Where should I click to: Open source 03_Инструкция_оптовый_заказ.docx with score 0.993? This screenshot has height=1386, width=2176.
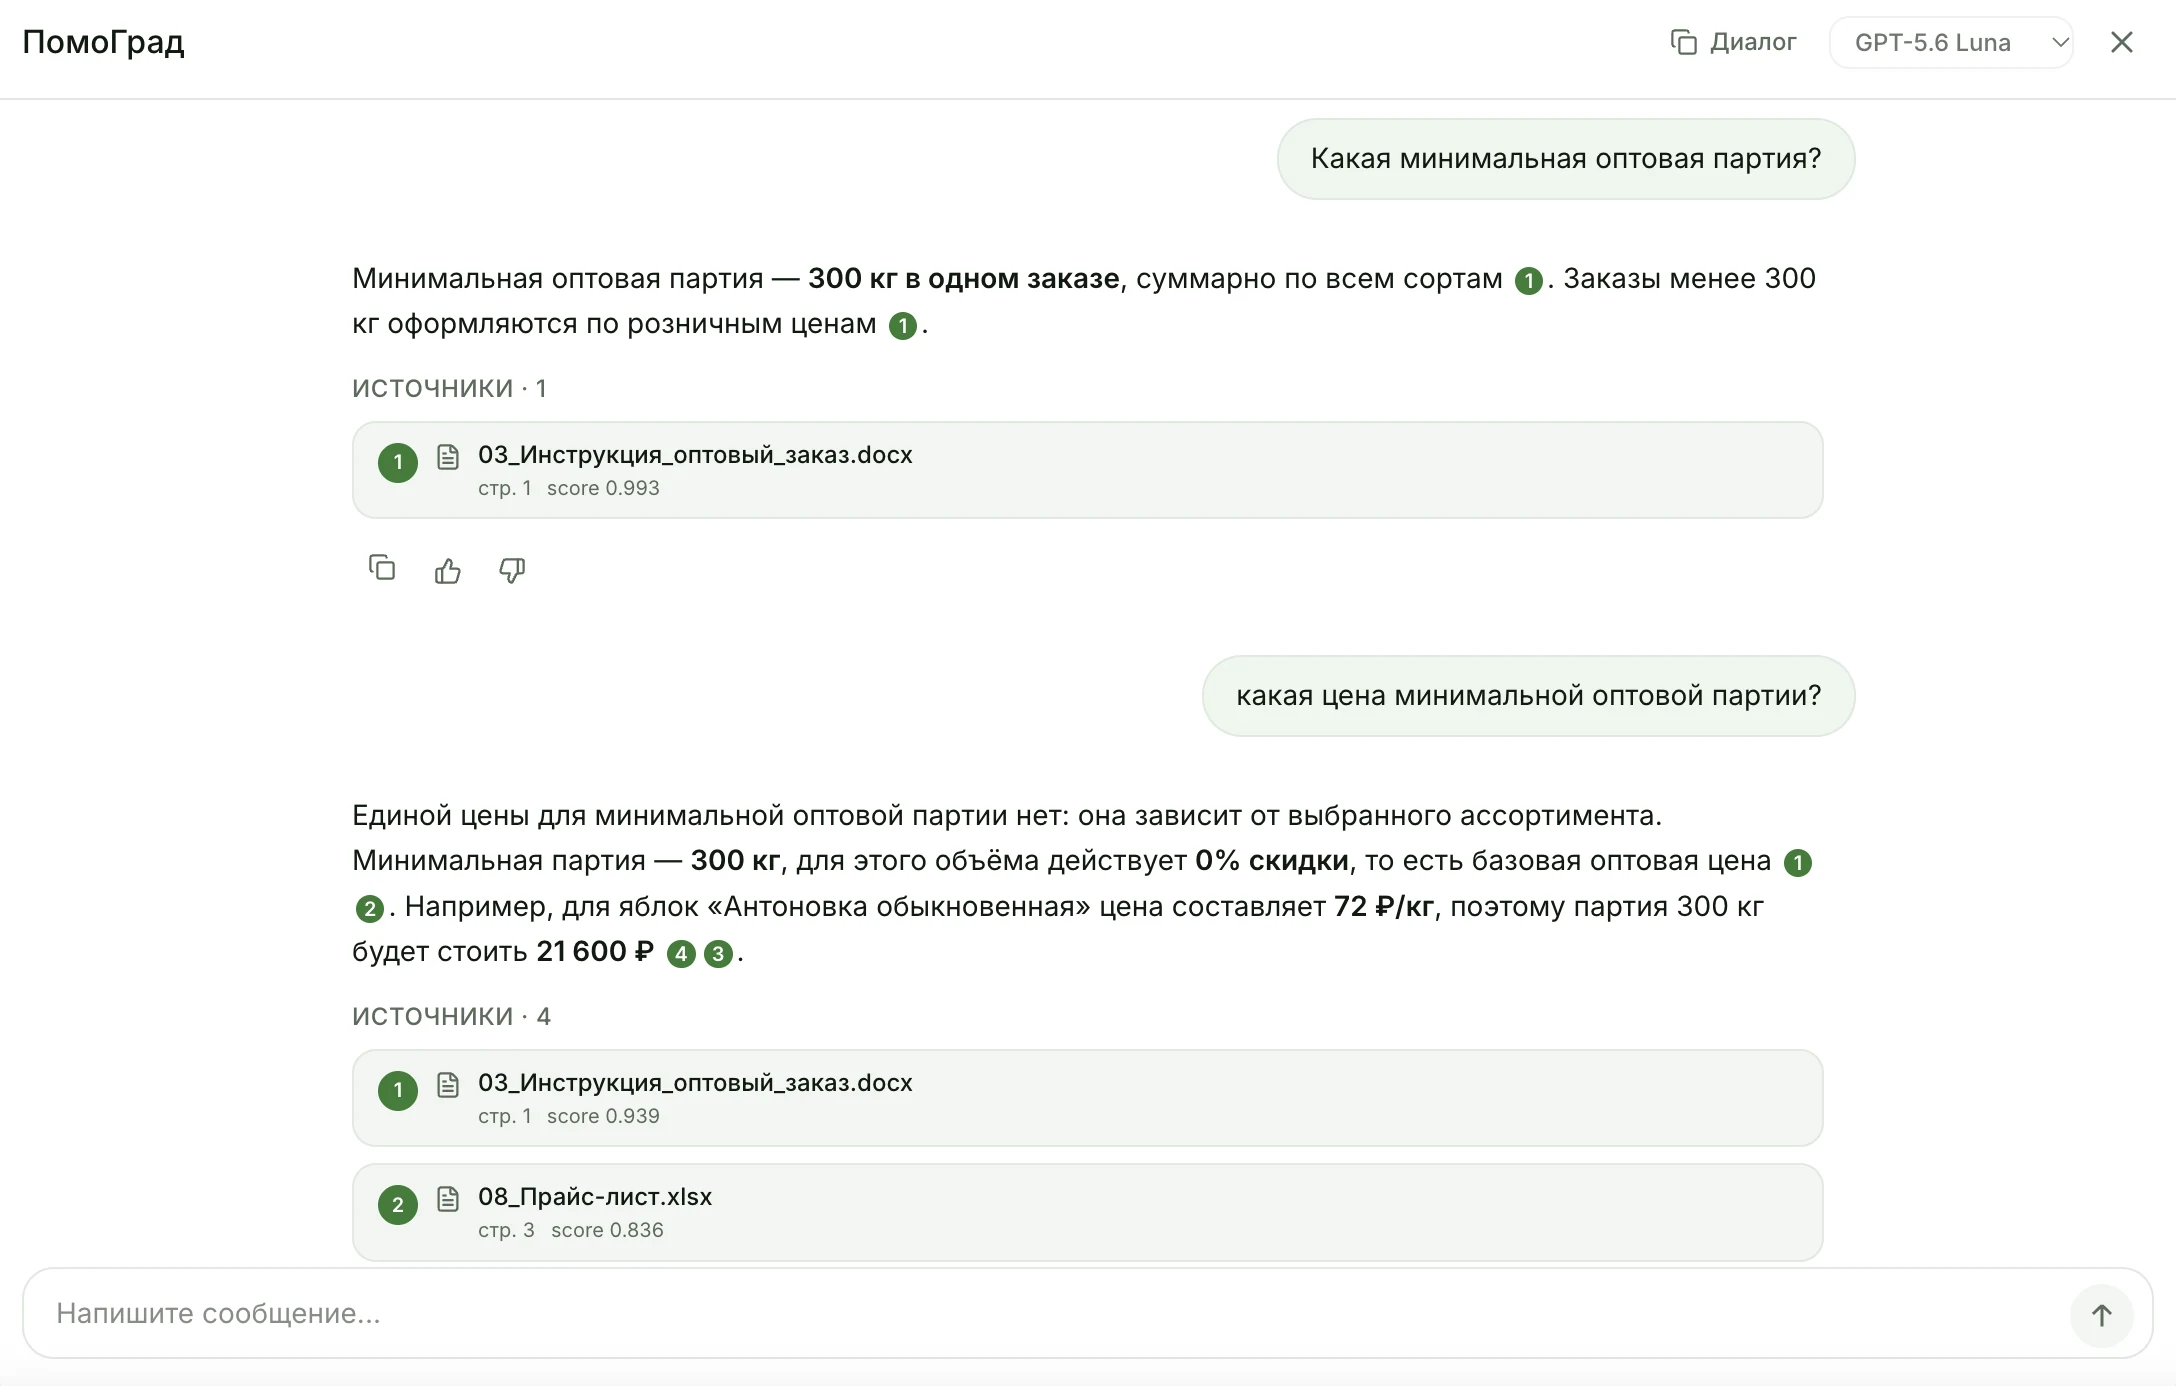click(1087, 470)
